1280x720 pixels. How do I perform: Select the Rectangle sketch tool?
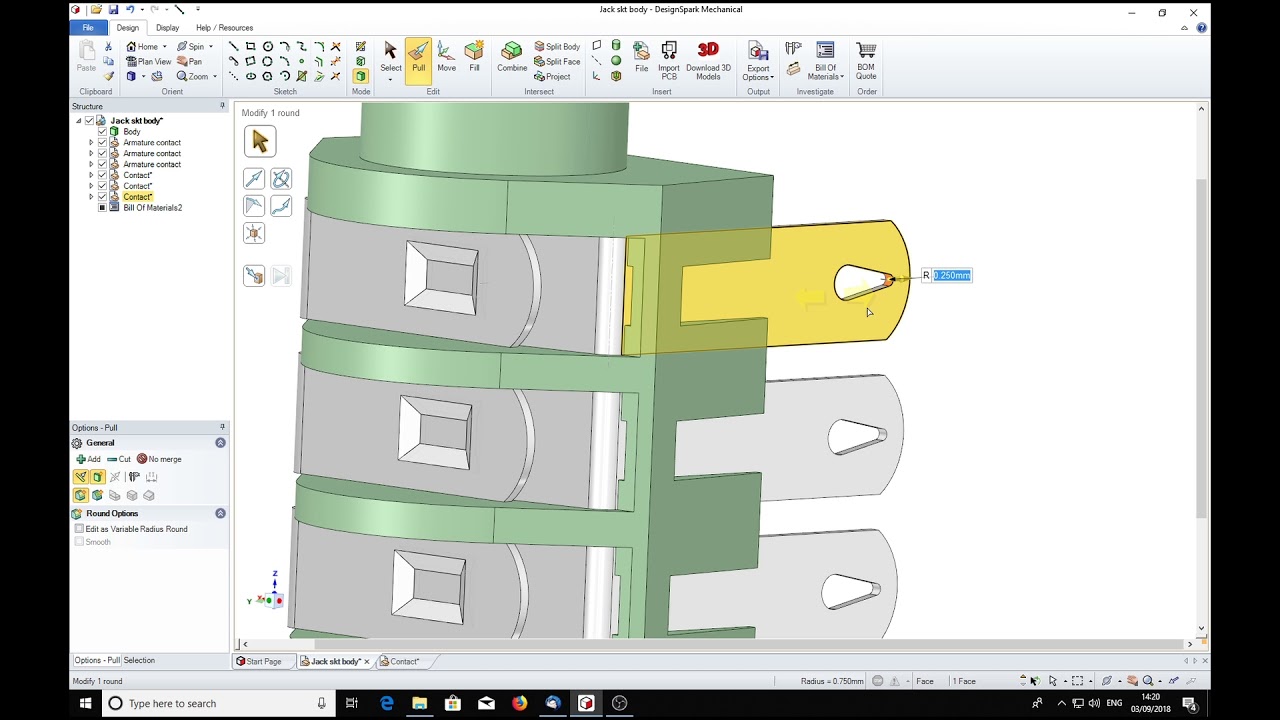click(x=251, y=46)
